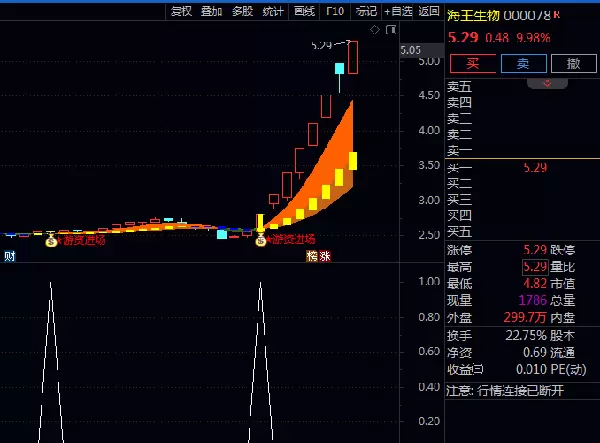Open the 复权 adjustment menu

pos(181,11)
